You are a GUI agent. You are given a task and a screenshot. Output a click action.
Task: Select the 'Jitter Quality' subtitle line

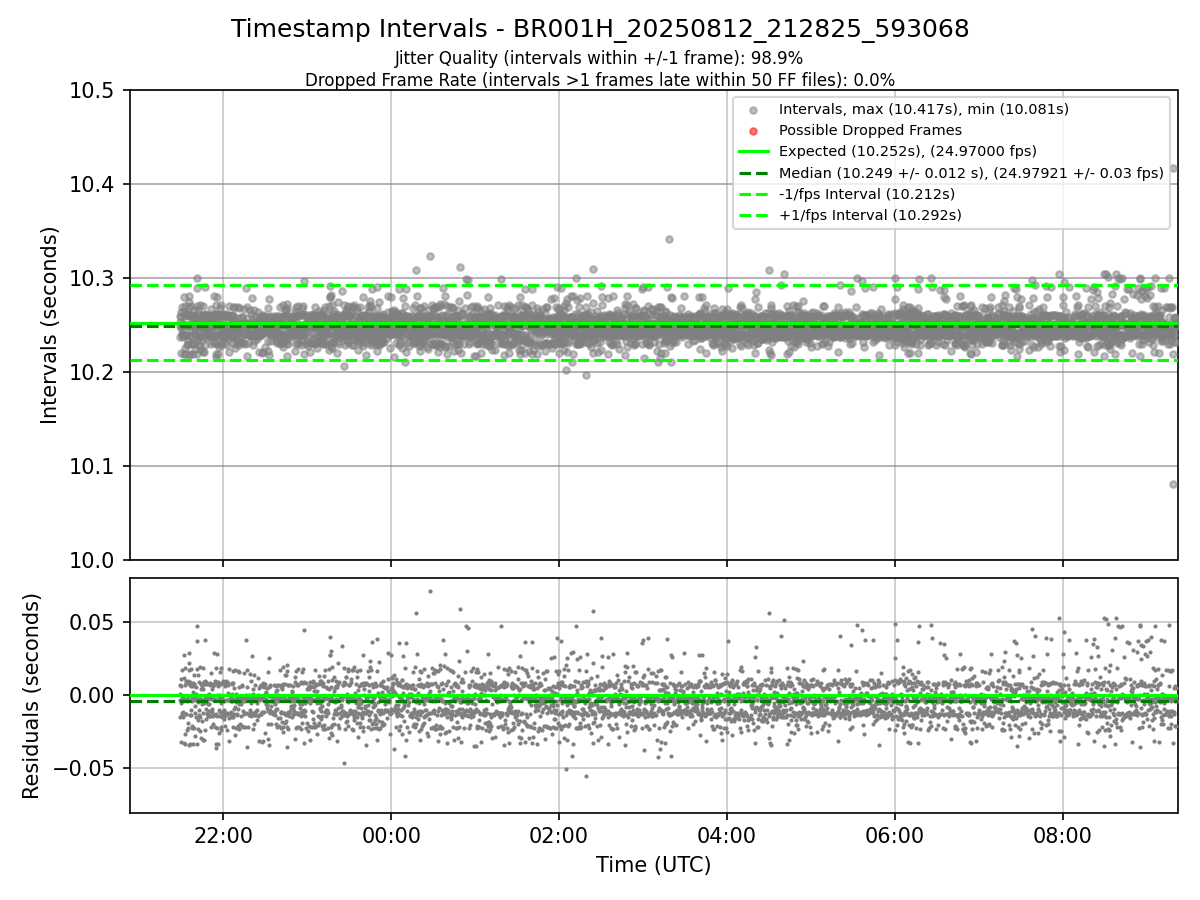pos(599,58)
